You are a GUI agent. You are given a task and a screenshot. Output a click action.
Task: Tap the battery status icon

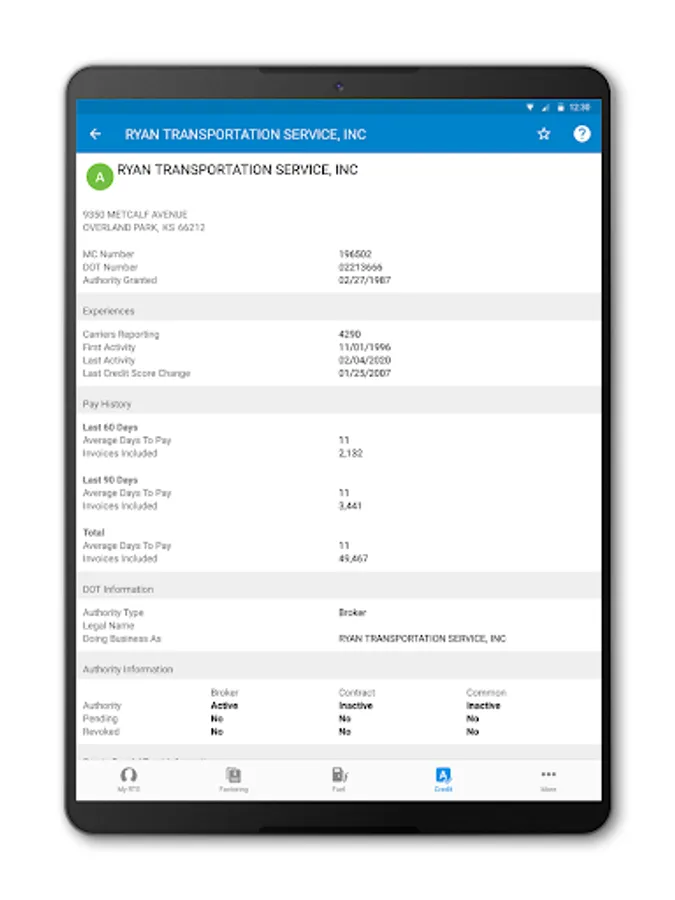(561, 107)
